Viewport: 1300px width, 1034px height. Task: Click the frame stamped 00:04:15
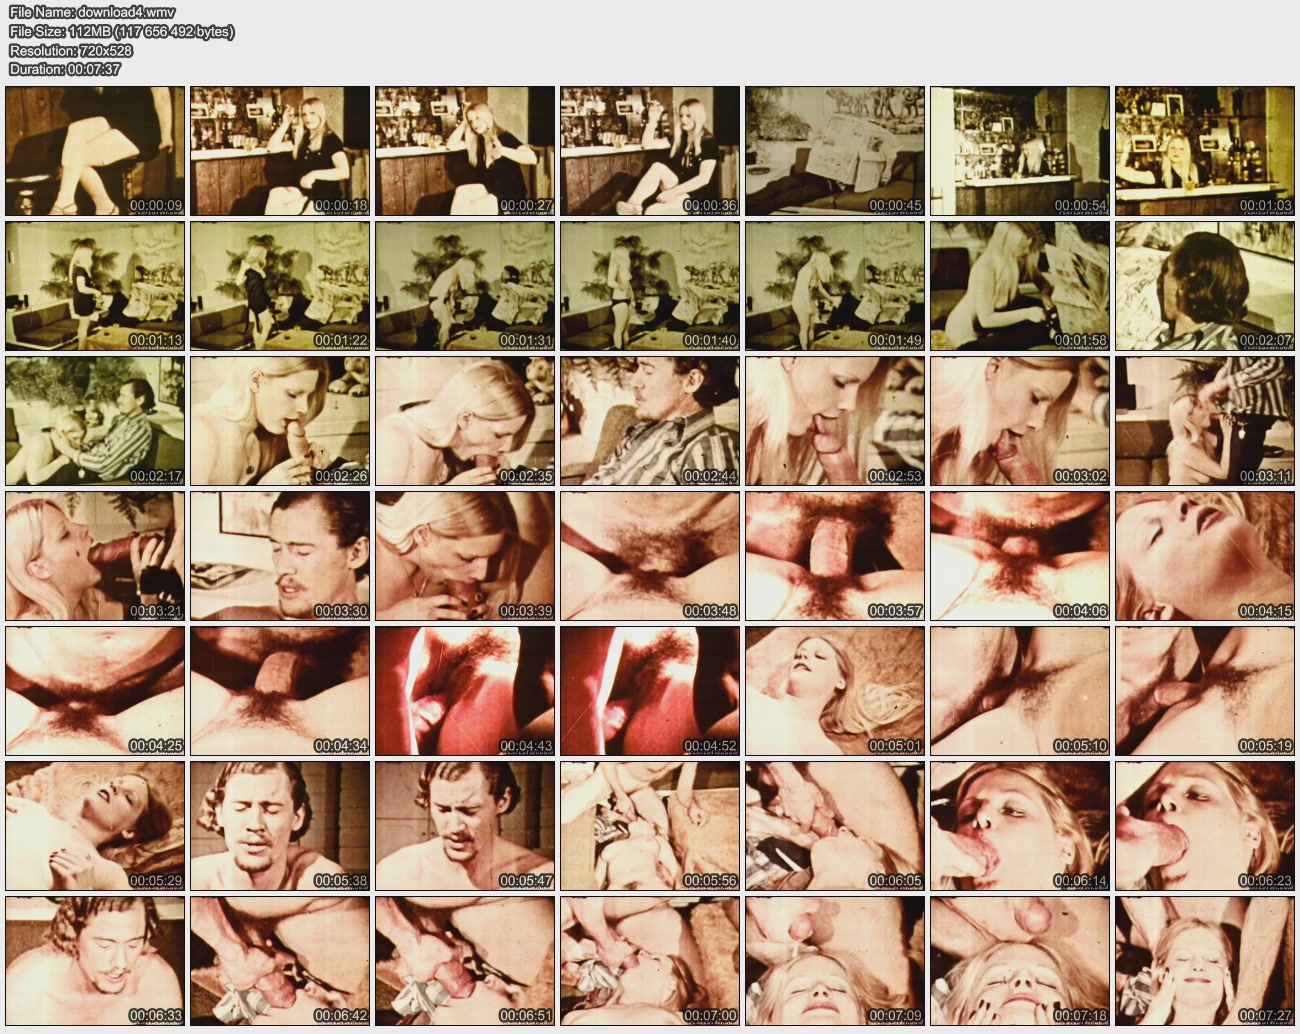(1205, 556)
